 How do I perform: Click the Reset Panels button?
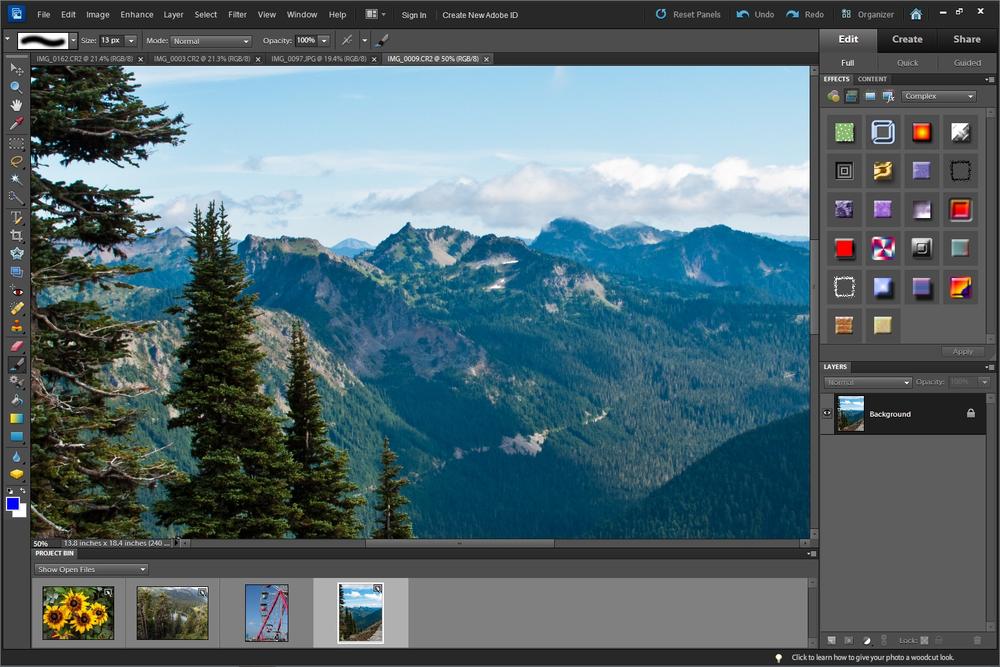tap(688, 15)
